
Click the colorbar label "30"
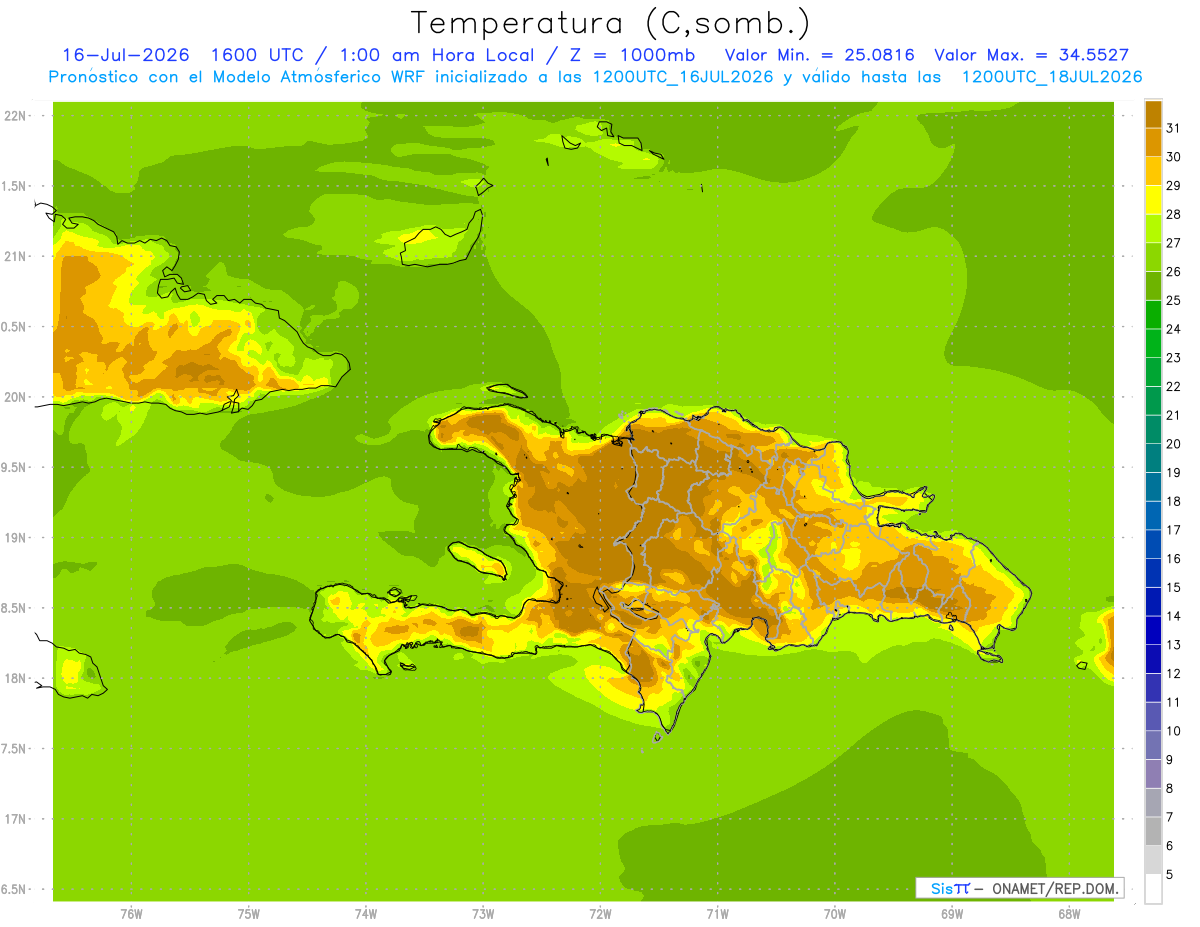1174,157
